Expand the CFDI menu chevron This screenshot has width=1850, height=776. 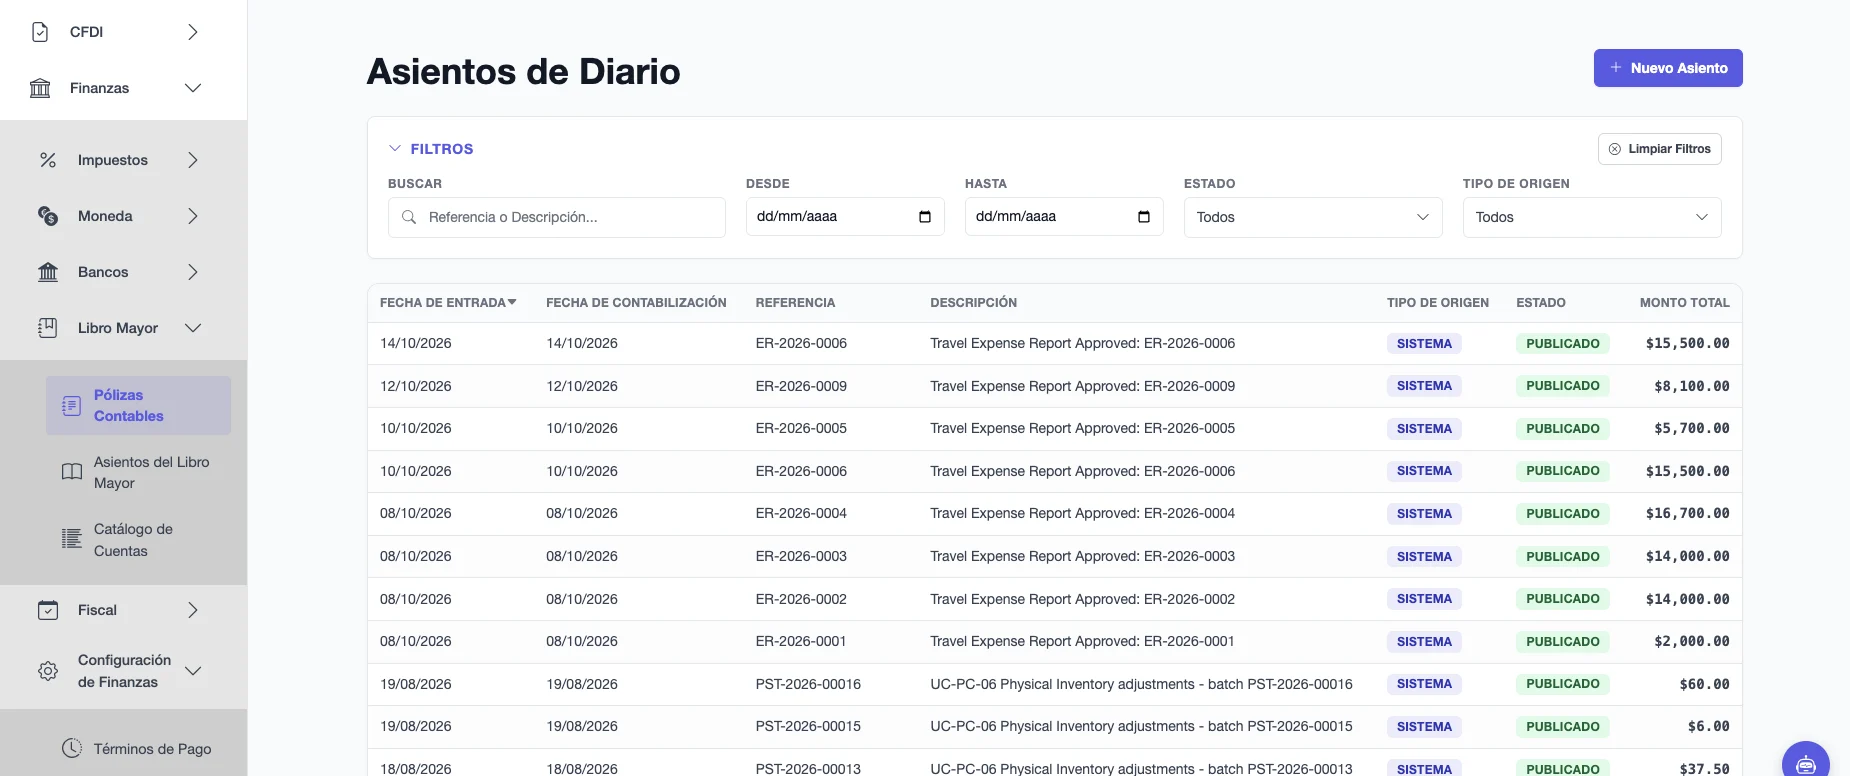coord(193,32)
